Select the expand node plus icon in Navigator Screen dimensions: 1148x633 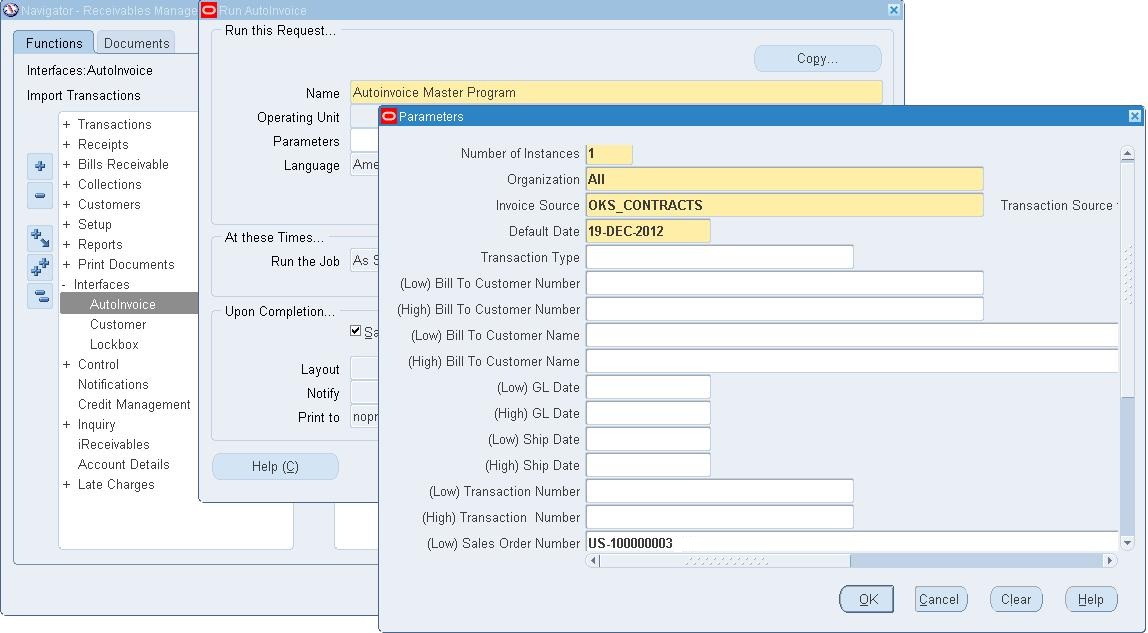pyautogui.click(x=38, y=166)
